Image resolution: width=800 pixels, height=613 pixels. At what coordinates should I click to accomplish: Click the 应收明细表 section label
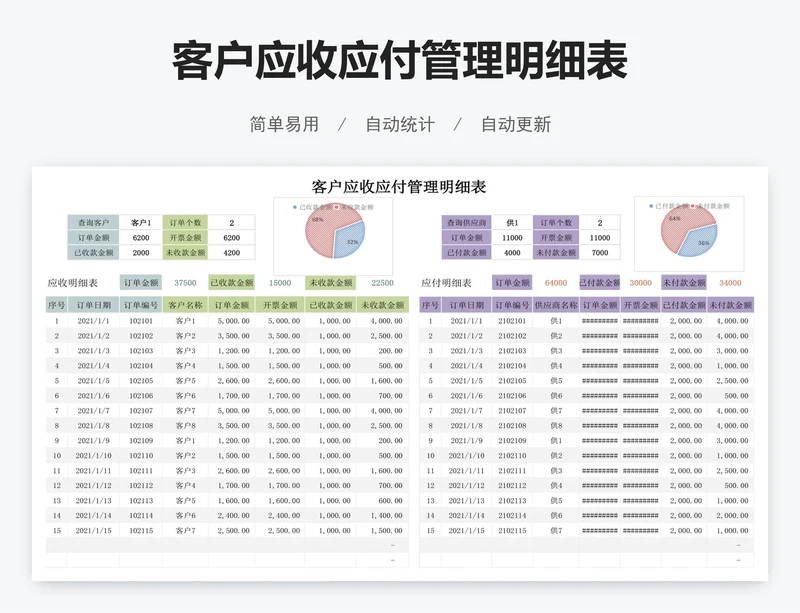click(72, 283)
